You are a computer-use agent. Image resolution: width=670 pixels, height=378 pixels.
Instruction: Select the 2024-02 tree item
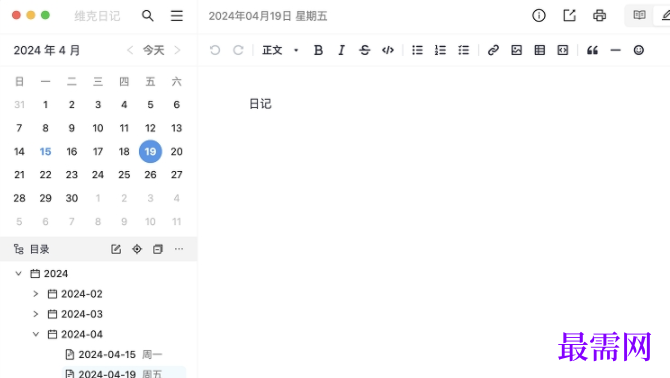coord(75,294)
